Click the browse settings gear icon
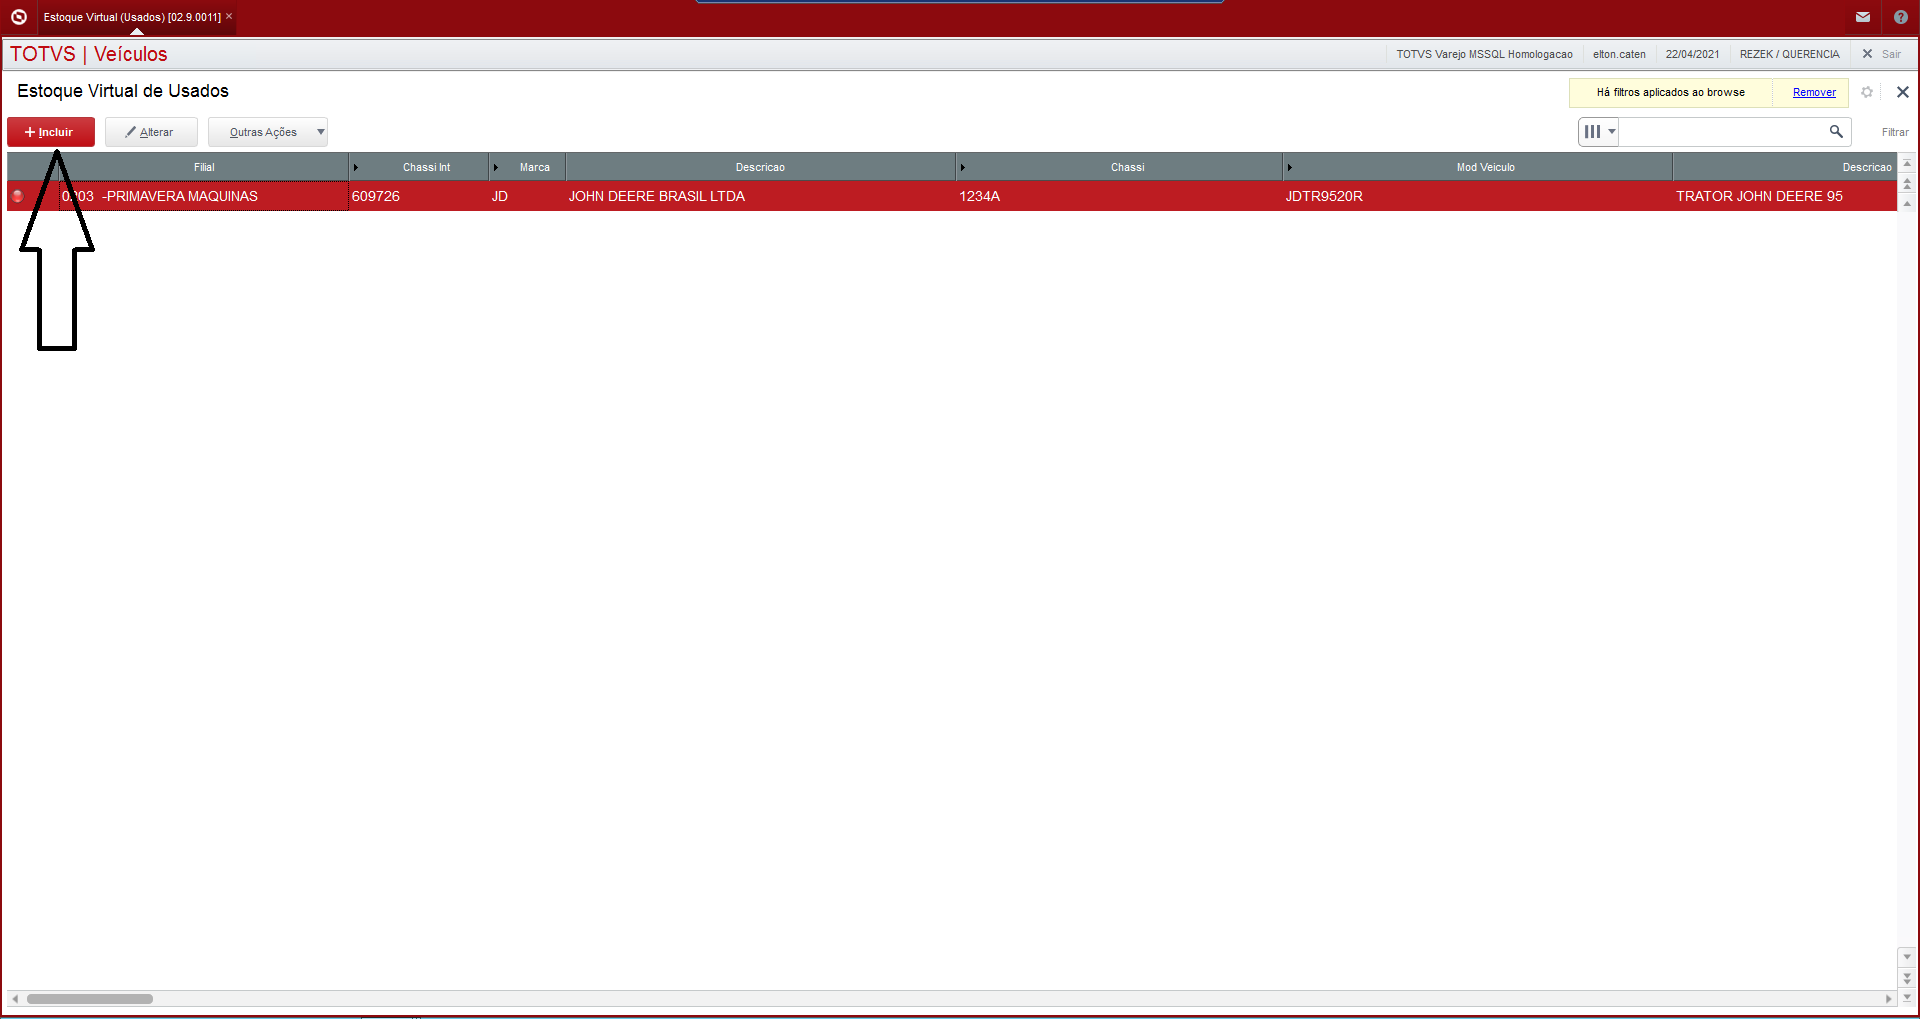 [1867, 92]
